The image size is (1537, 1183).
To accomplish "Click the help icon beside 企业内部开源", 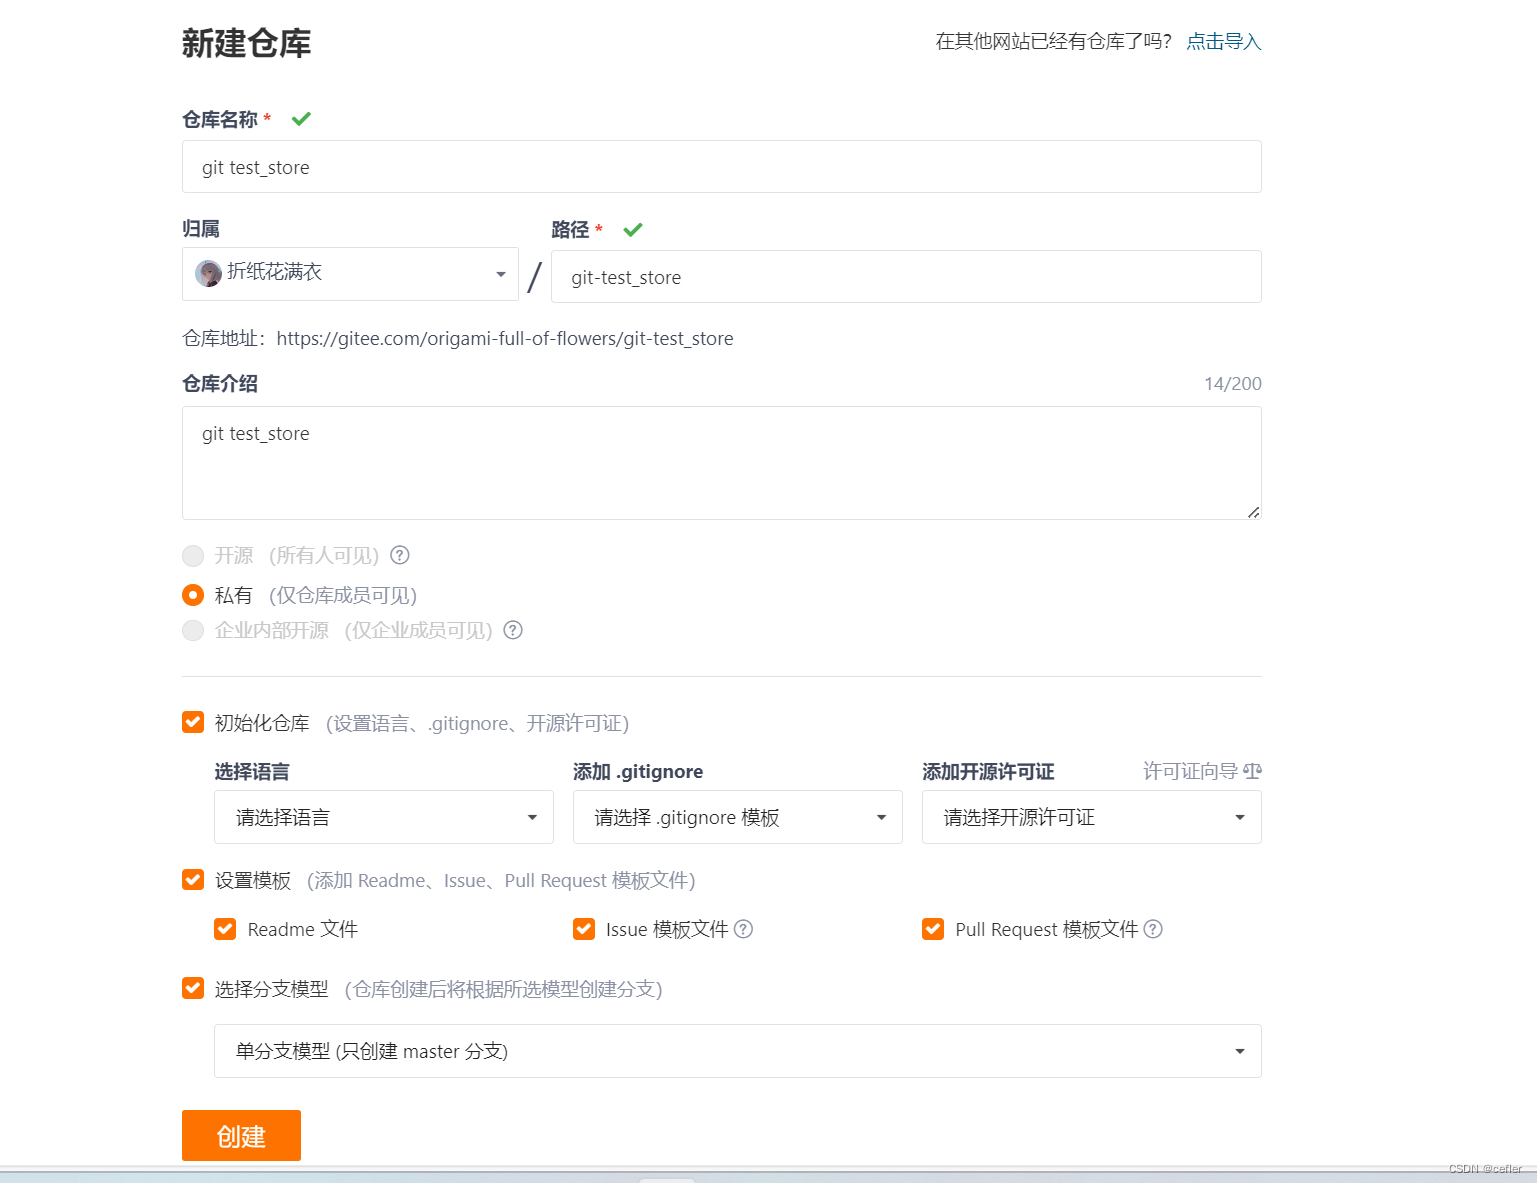I will pos(513,630).
